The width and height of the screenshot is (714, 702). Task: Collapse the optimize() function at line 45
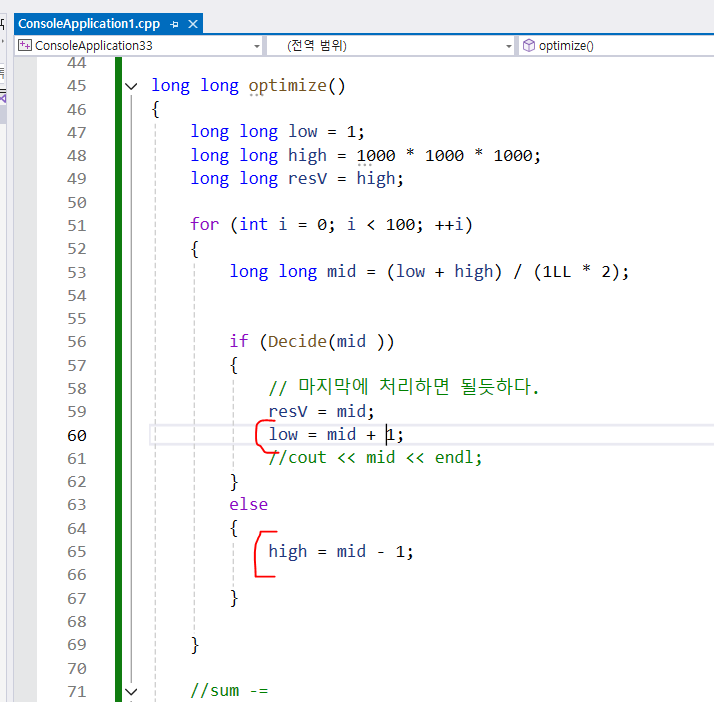[131, 86]
